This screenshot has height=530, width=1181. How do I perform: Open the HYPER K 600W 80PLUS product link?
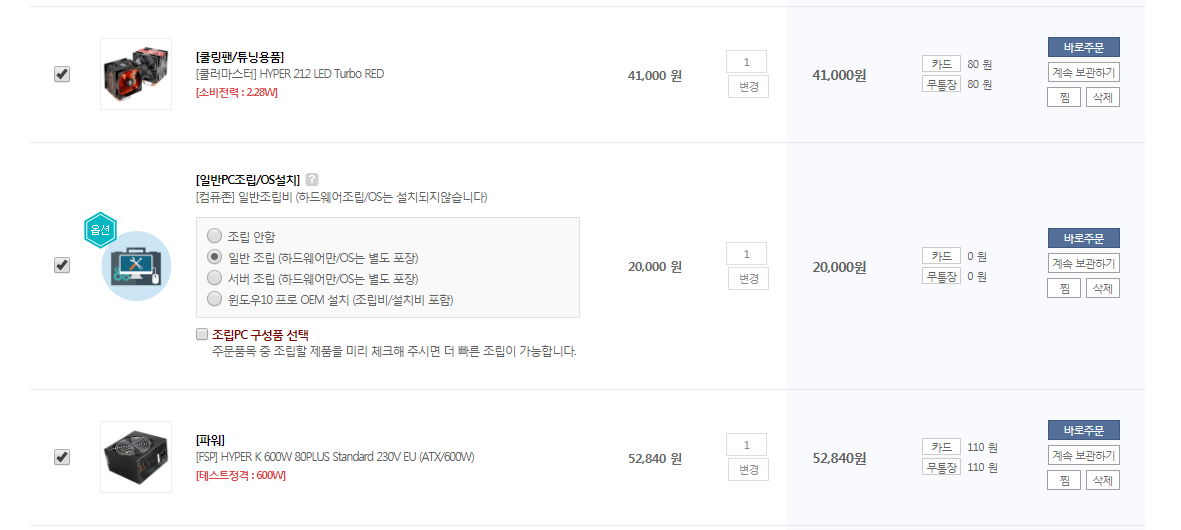(x=335, y=457)
